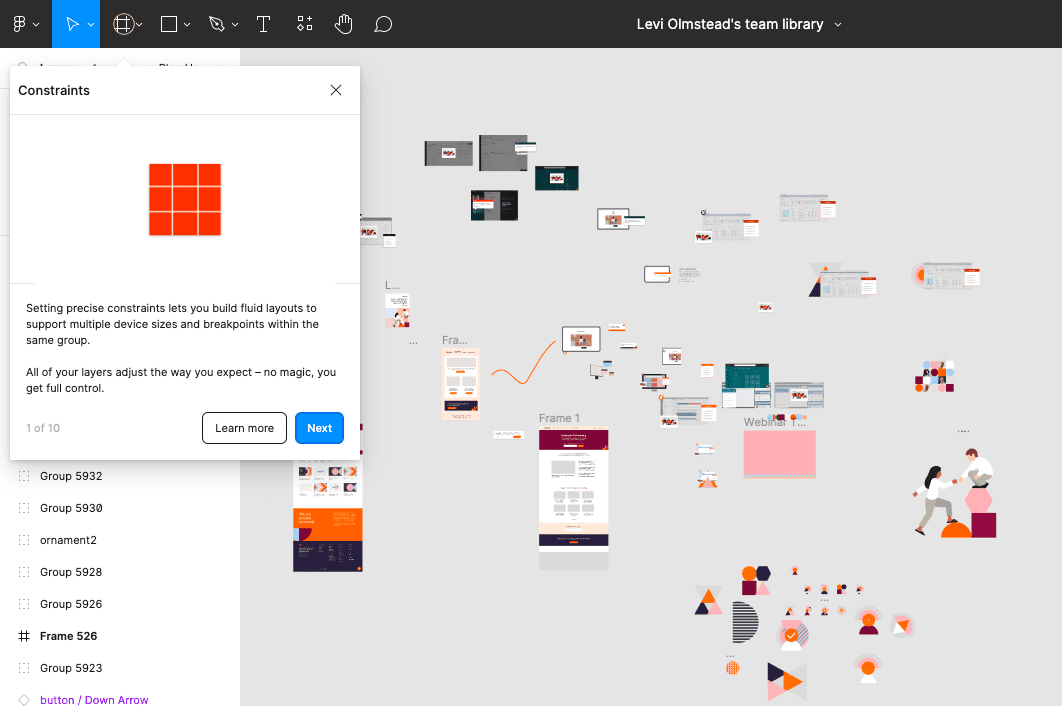Select the Hand tool
The width and height of the screenshot is (1062, 706).
(344, 24)
